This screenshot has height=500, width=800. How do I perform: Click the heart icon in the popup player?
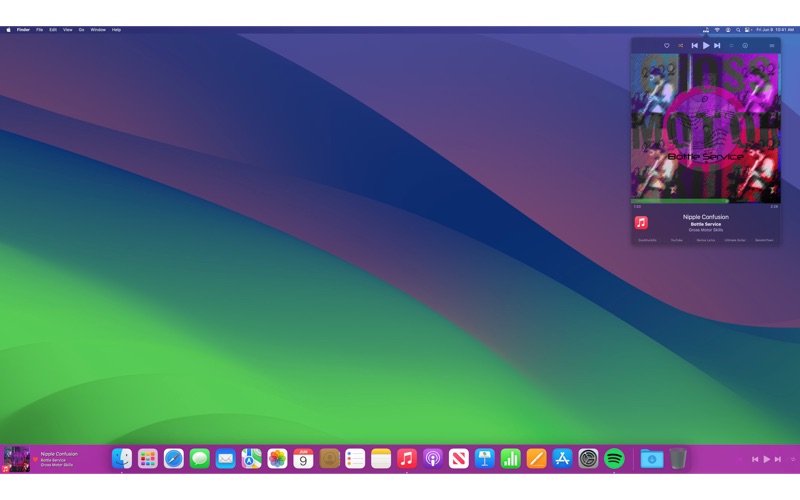click(x=666, y=45)
